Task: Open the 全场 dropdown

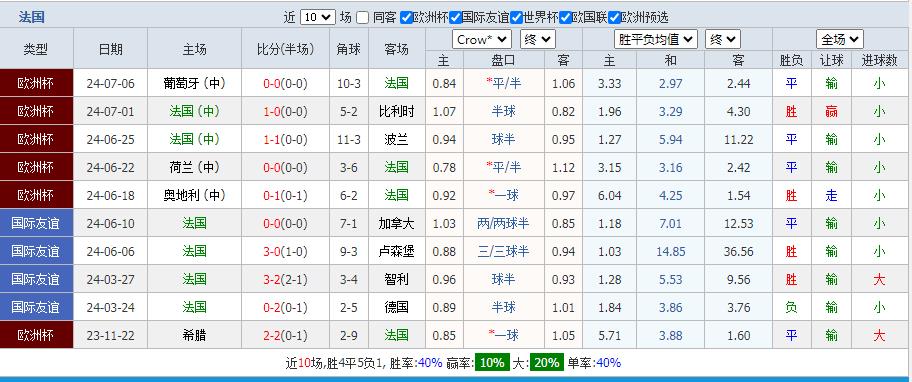Action: click(x=839, y=40)
